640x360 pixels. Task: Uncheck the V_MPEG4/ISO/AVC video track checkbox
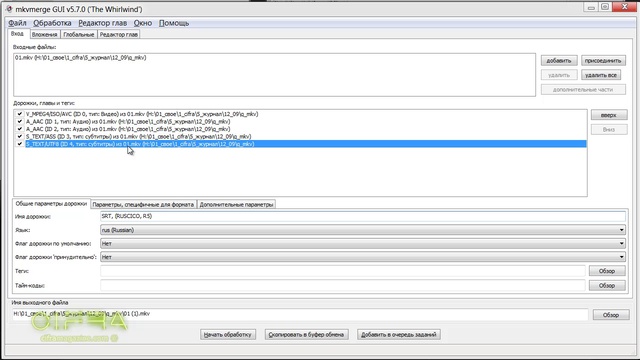[x=20, y=114]
